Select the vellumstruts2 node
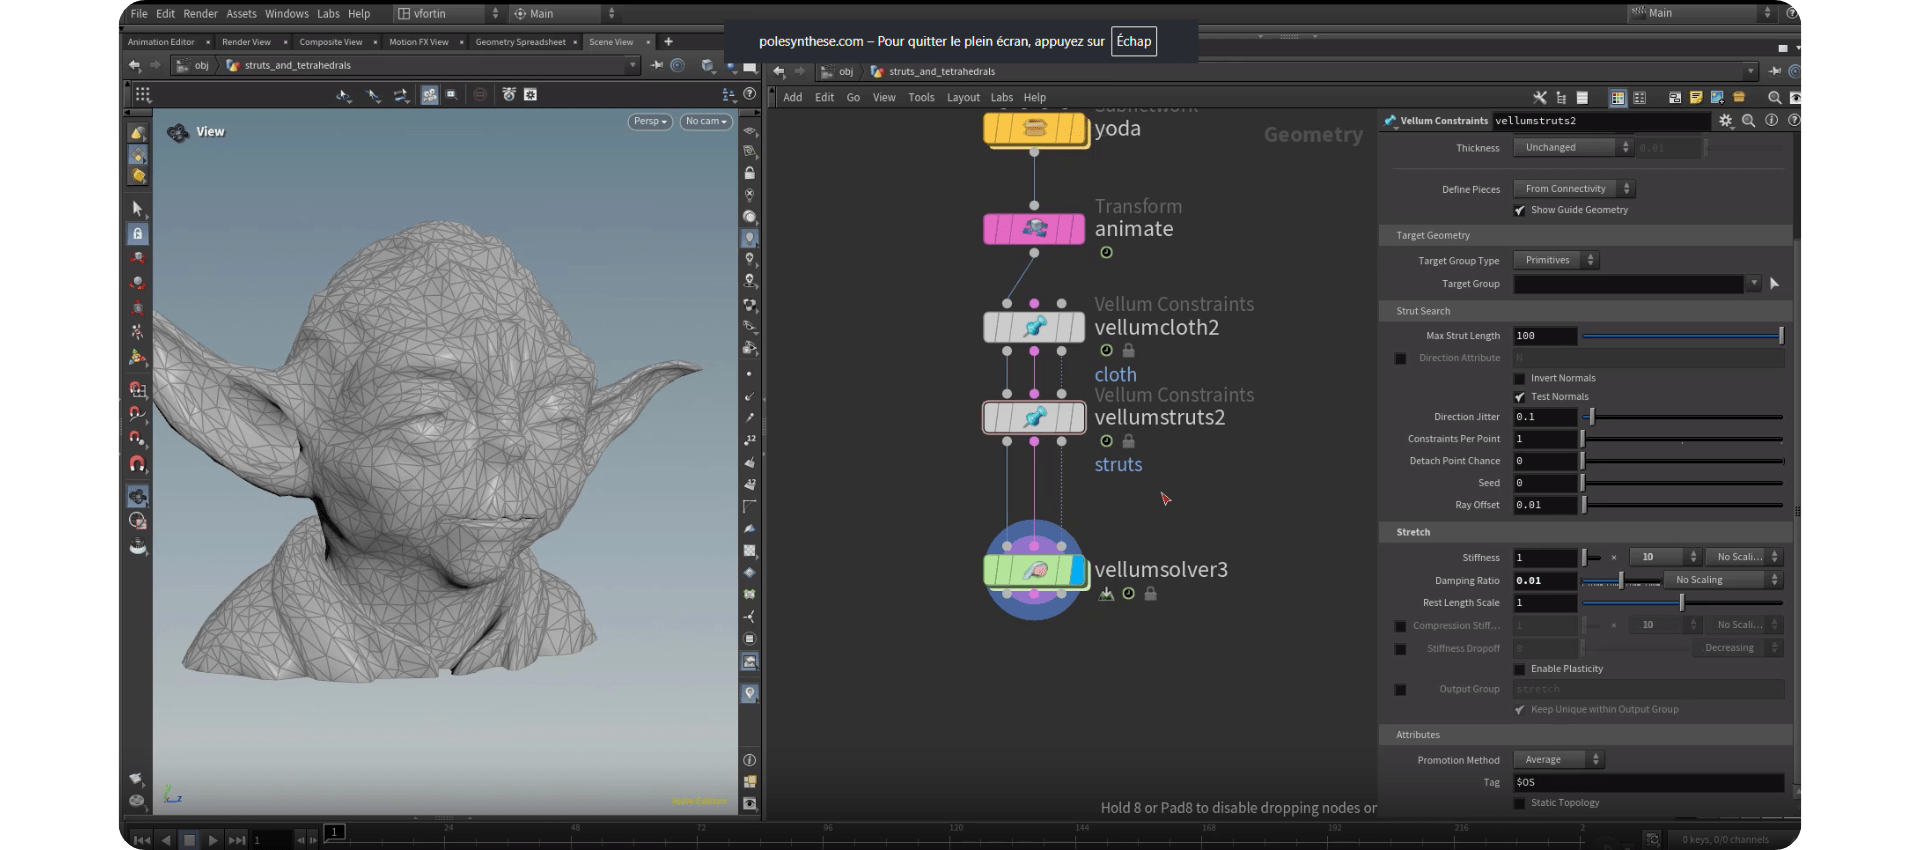Viewport: 1920px width, 850px height. pos(1034,417)
